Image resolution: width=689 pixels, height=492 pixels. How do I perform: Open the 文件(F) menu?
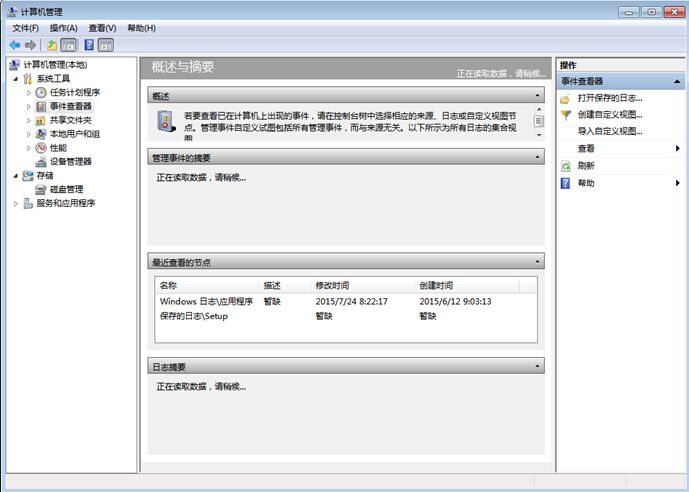(x=25, y=28)
